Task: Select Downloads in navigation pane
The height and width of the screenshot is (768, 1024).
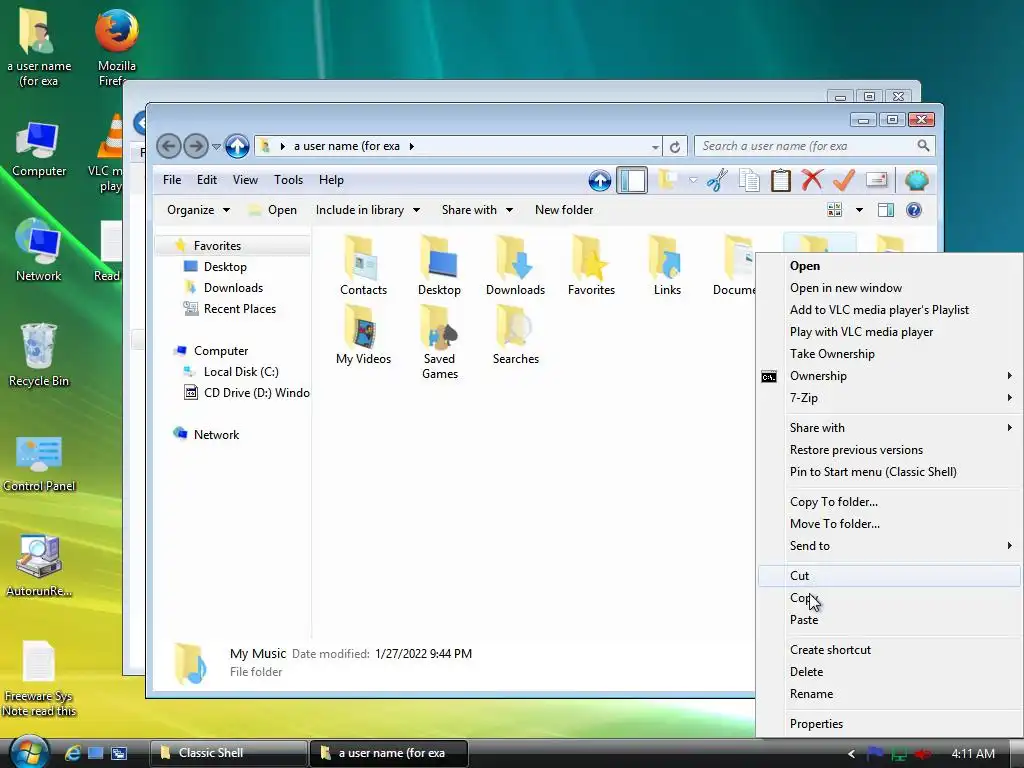Action: (x=233, y=287)
